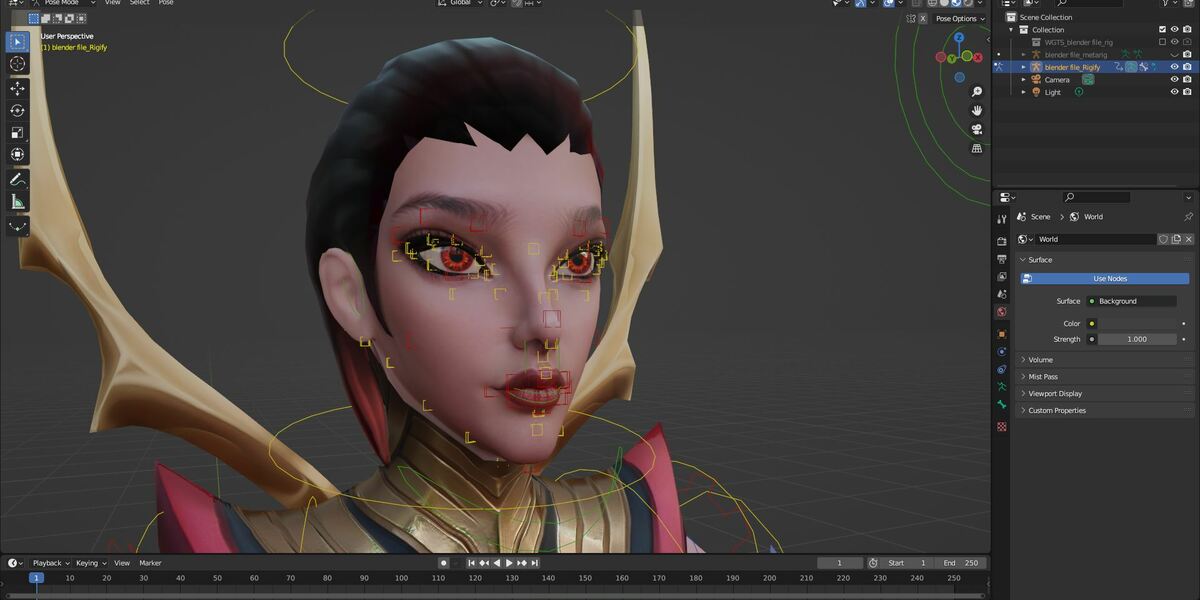
Task: Open the Armature data properties tab
Action: coord(1002,386)
